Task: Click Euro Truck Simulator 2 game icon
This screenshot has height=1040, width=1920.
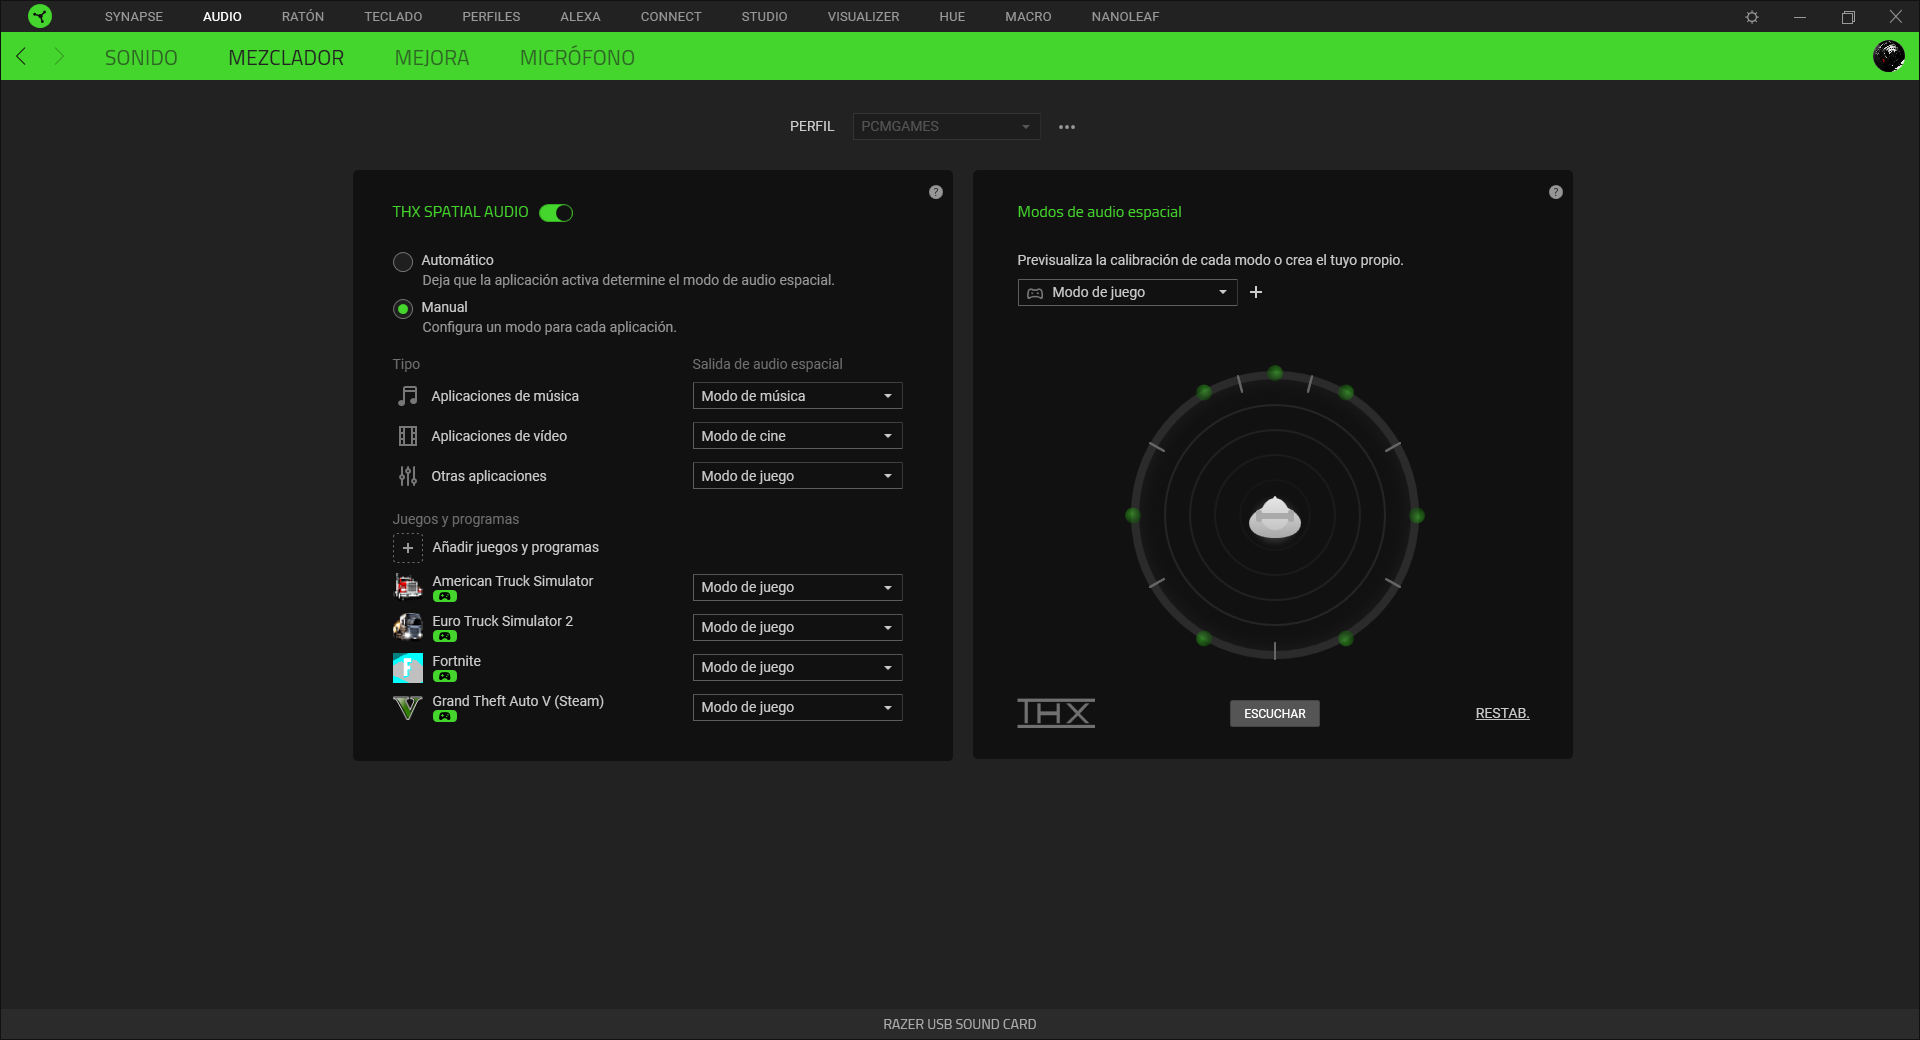Action: click(x=408, y=627)
